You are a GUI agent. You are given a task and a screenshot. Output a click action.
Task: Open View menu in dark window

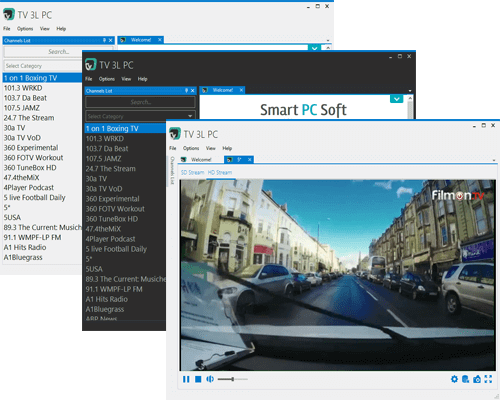126,79
